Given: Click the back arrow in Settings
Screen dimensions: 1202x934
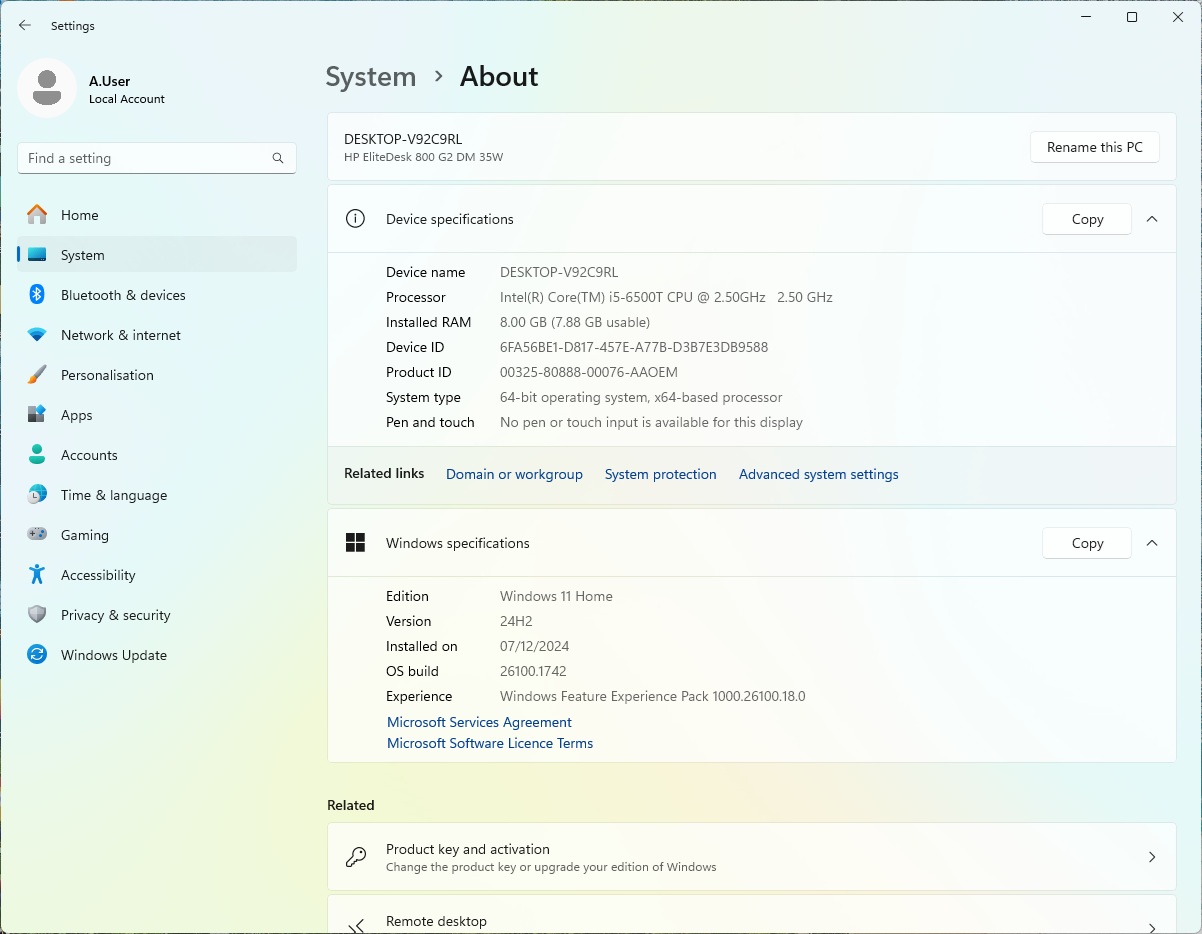Looking at the screenshot, I should tap(25, 26).
